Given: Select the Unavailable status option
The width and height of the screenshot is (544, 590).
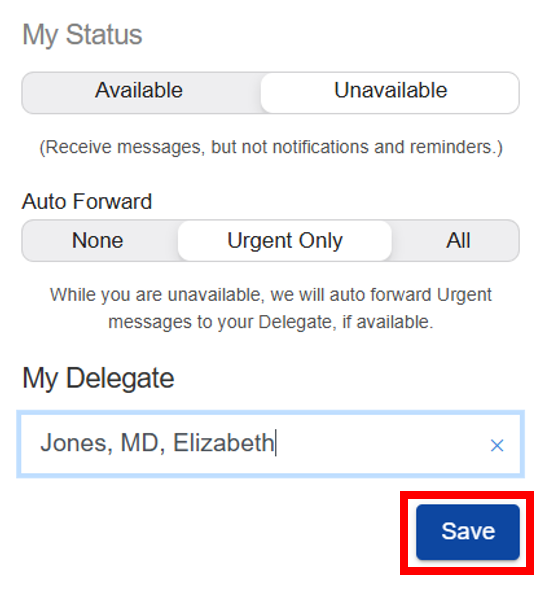Looking at the screenshot, I should pos(390,93).
